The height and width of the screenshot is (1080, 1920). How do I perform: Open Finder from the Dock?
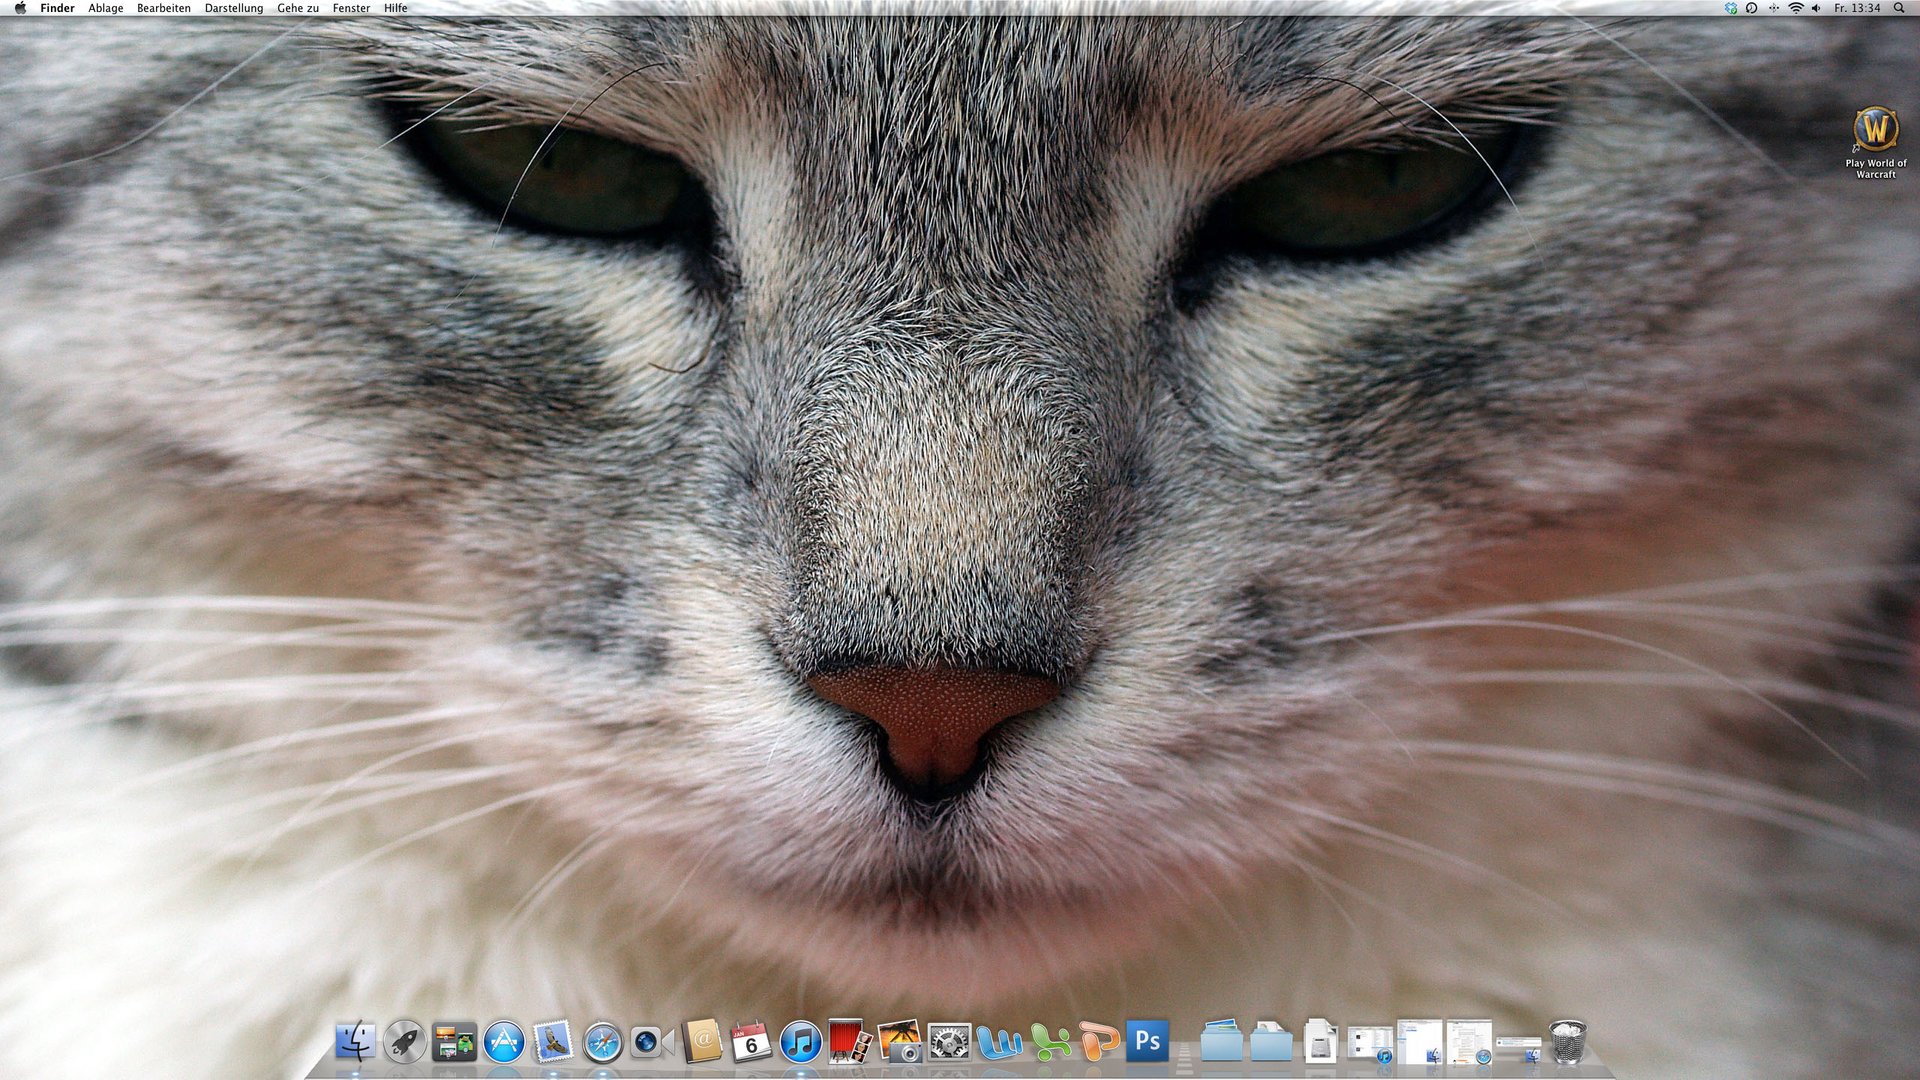[x=355, y=1042]
